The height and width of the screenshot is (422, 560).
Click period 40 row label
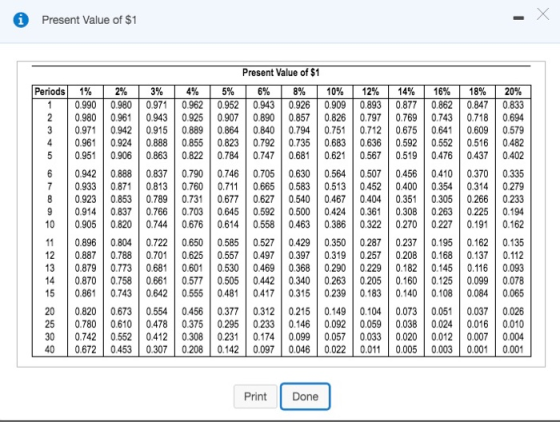coord(50,350)
